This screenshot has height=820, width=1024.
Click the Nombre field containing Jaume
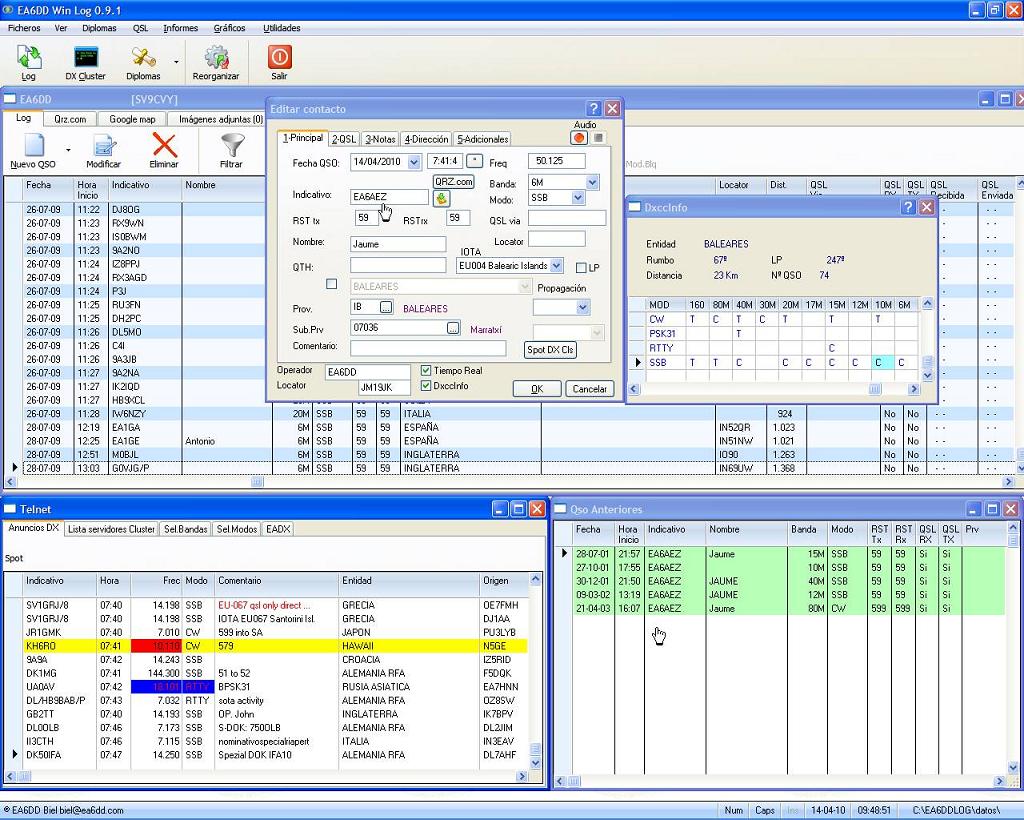click(398, 243)
